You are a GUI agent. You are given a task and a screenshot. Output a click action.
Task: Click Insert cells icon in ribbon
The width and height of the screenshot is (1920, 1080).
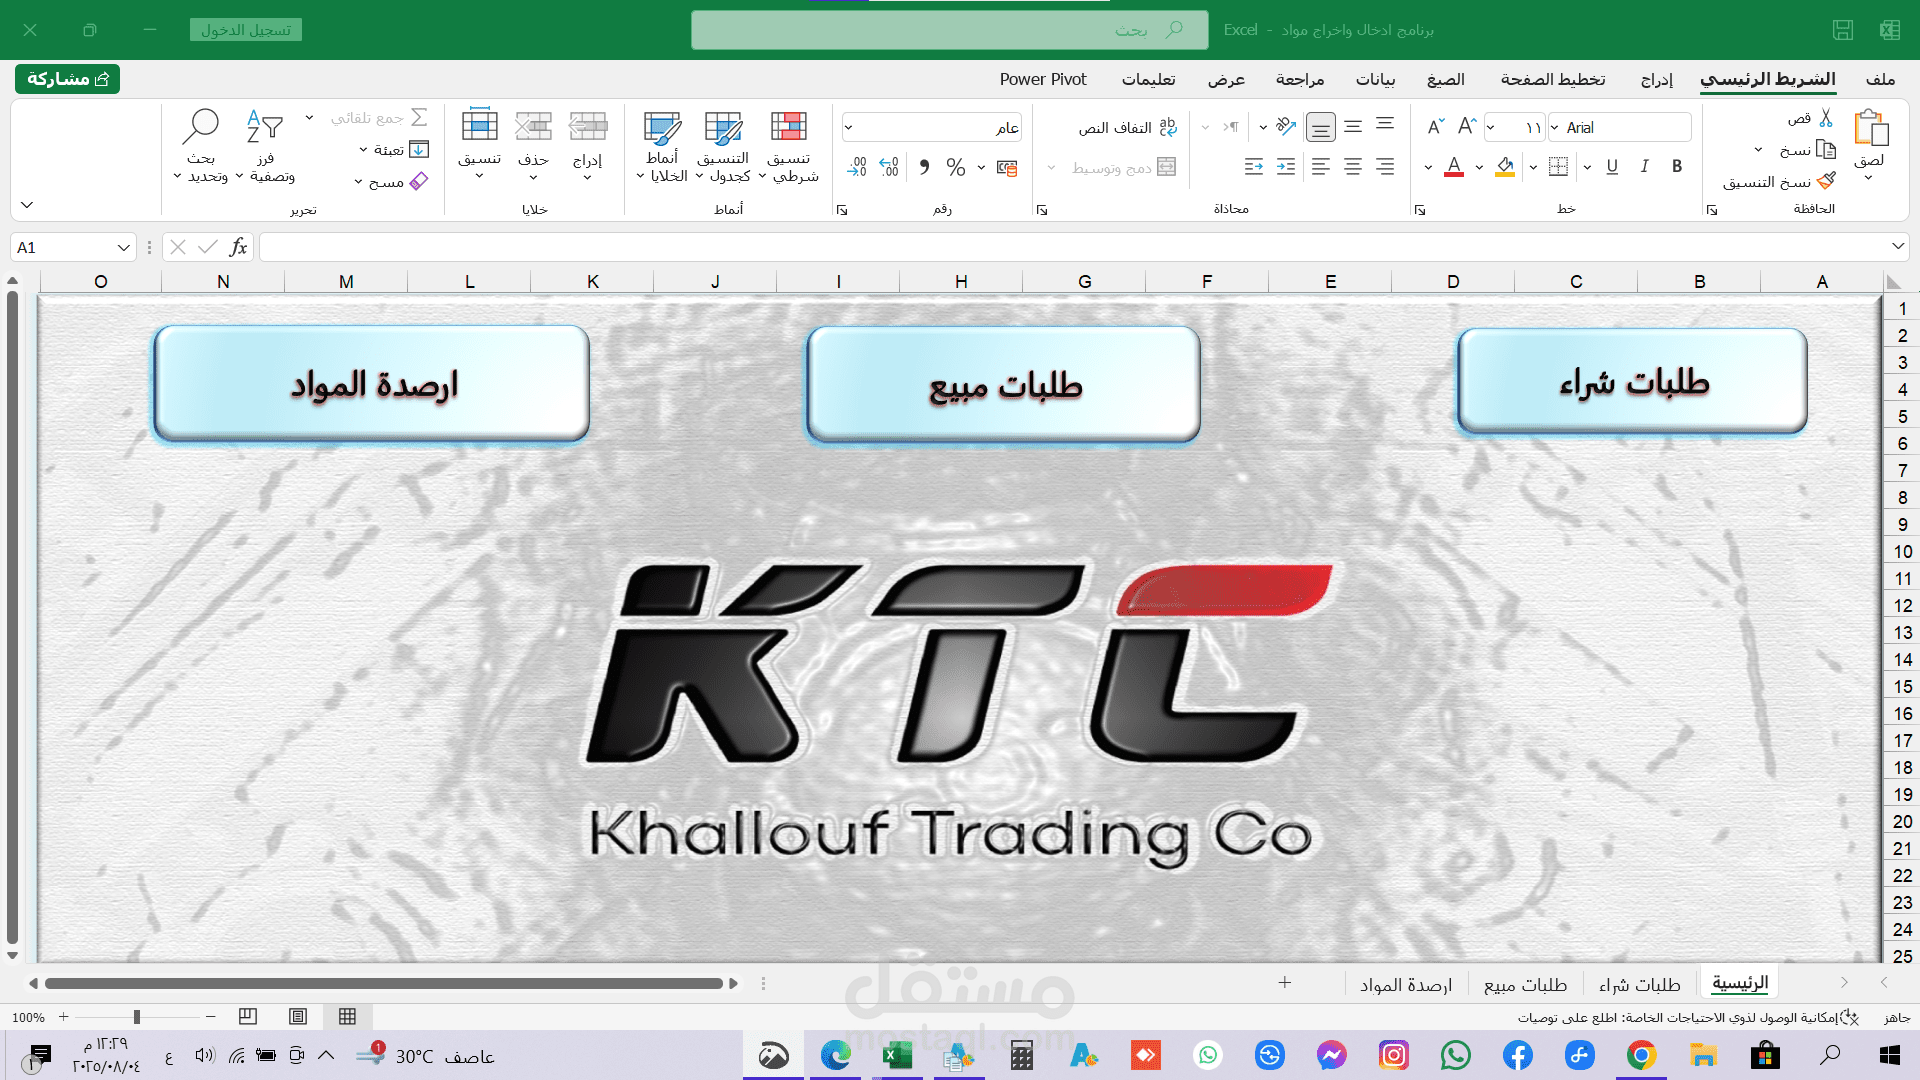click(x=587, y=128)
